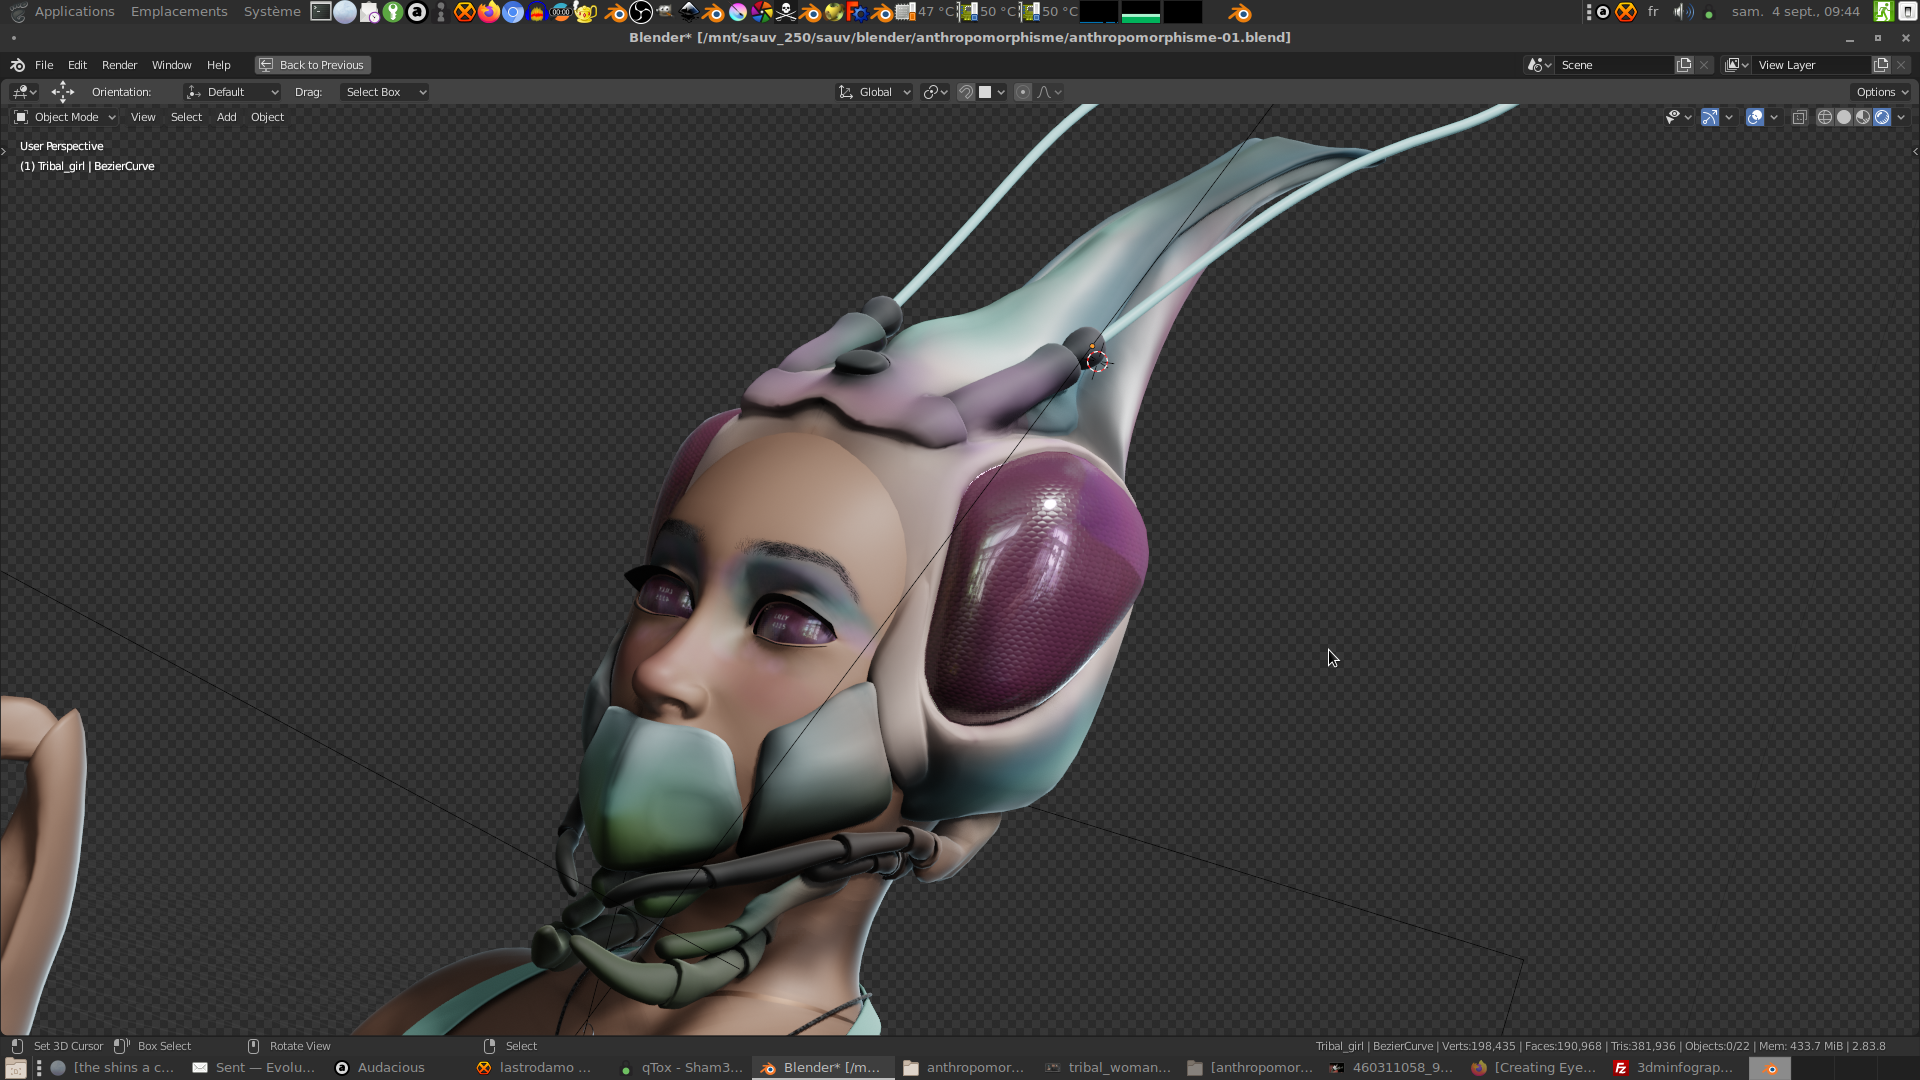1920x1080 pixels.
Task: Open the Orientation Default dropdown
Action: click(x=232, y=92)
